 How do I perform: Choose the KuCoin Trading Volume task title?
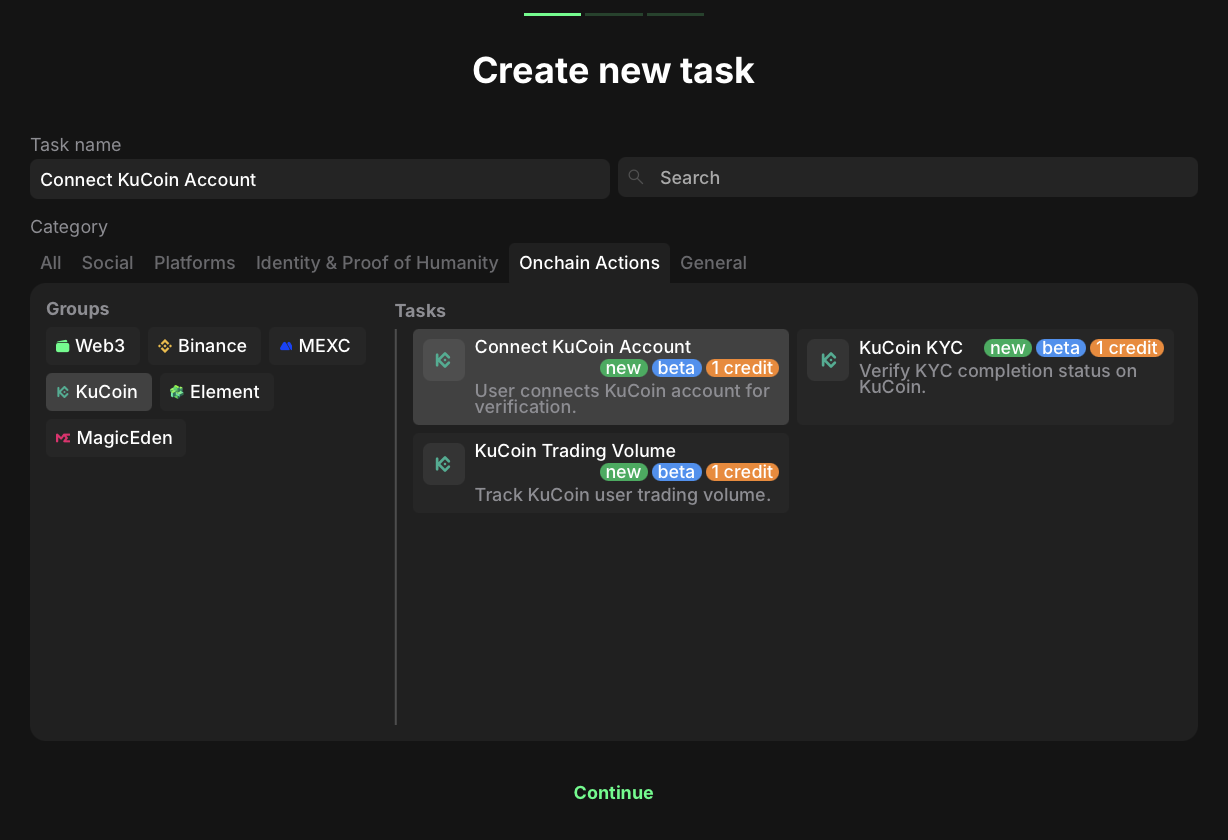point(575,451)
